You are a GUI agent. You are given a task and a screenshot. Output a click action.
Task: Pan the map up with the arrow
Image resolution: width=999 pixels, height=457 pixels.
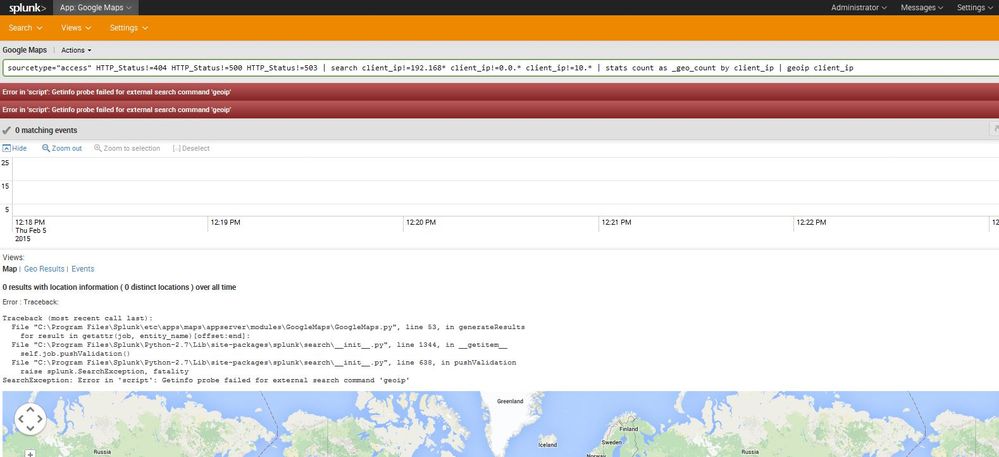click(31, 410)
